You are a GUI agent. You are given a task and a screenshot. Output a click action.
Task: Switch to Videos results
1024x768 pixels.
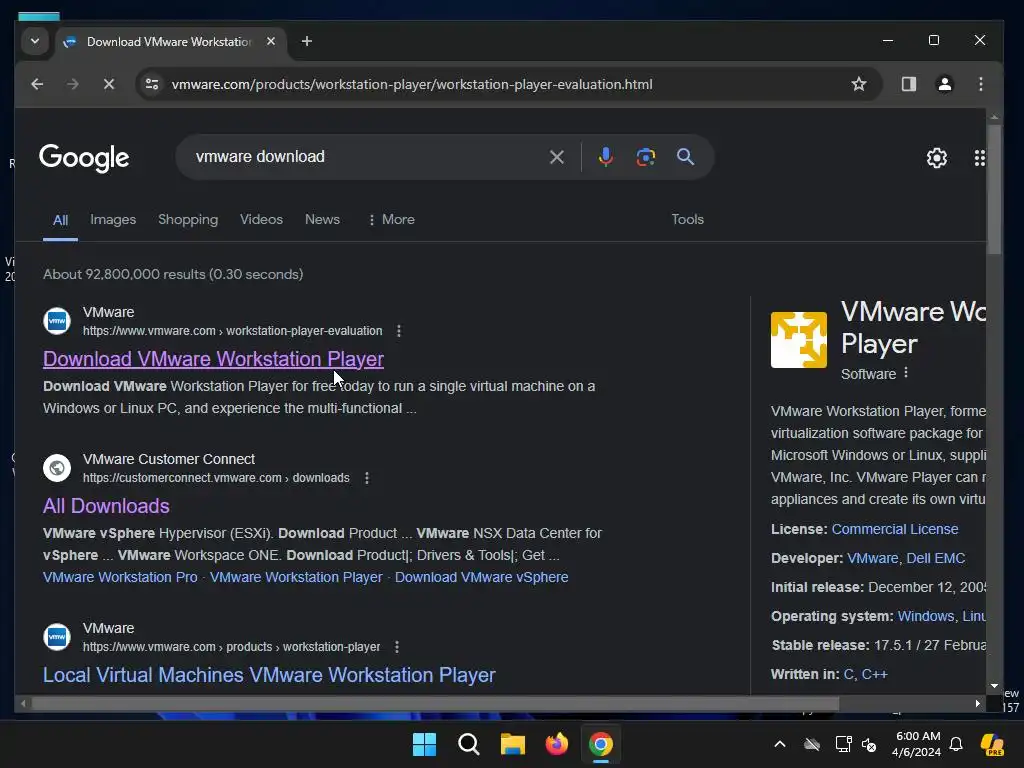tap(261, 219)
